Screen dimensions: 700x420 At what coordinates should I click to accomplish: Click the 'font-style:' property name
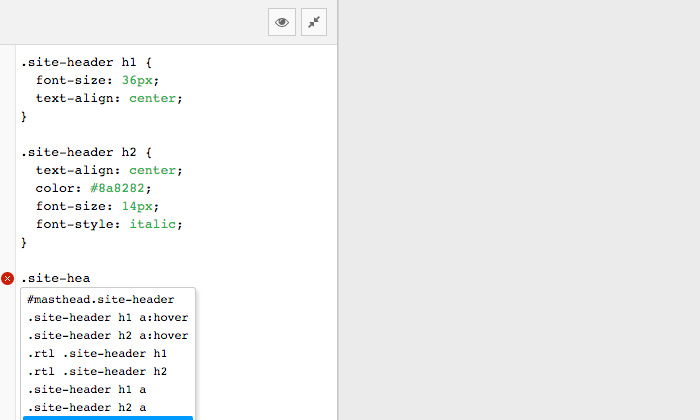click(78, 224)
